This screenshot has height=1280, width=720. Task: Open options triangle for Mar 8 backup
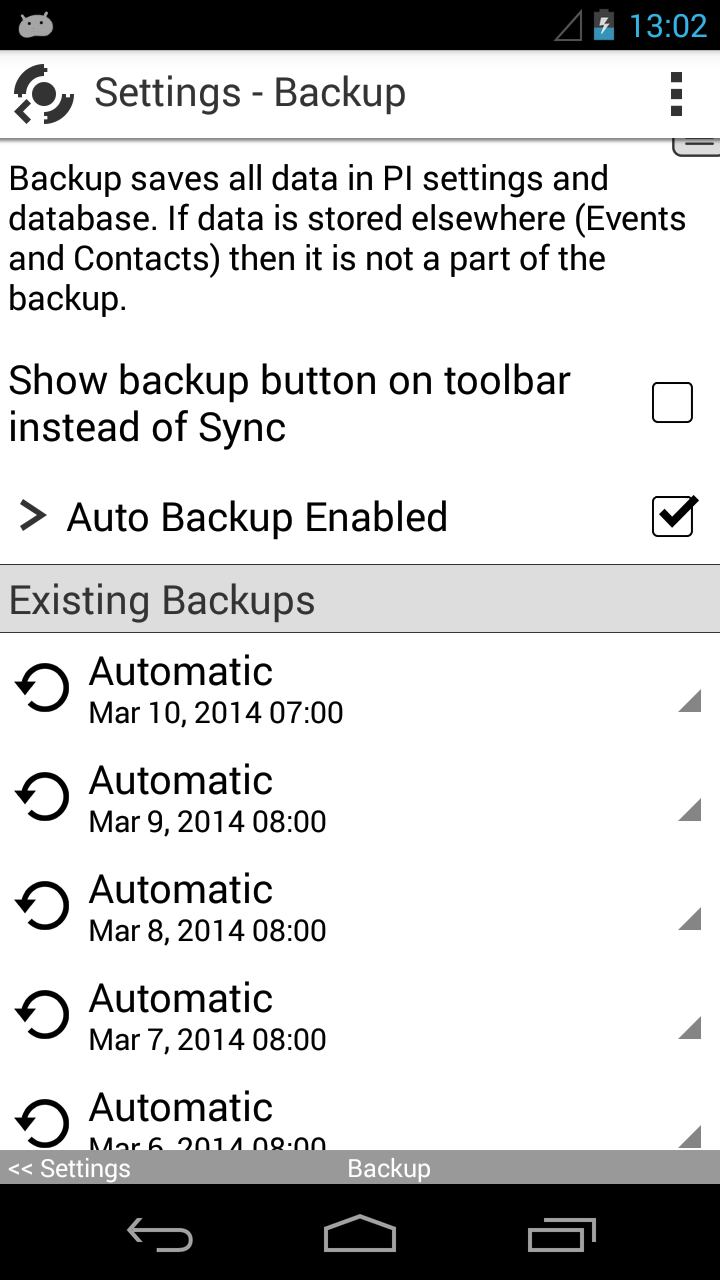tap(689, 918)
